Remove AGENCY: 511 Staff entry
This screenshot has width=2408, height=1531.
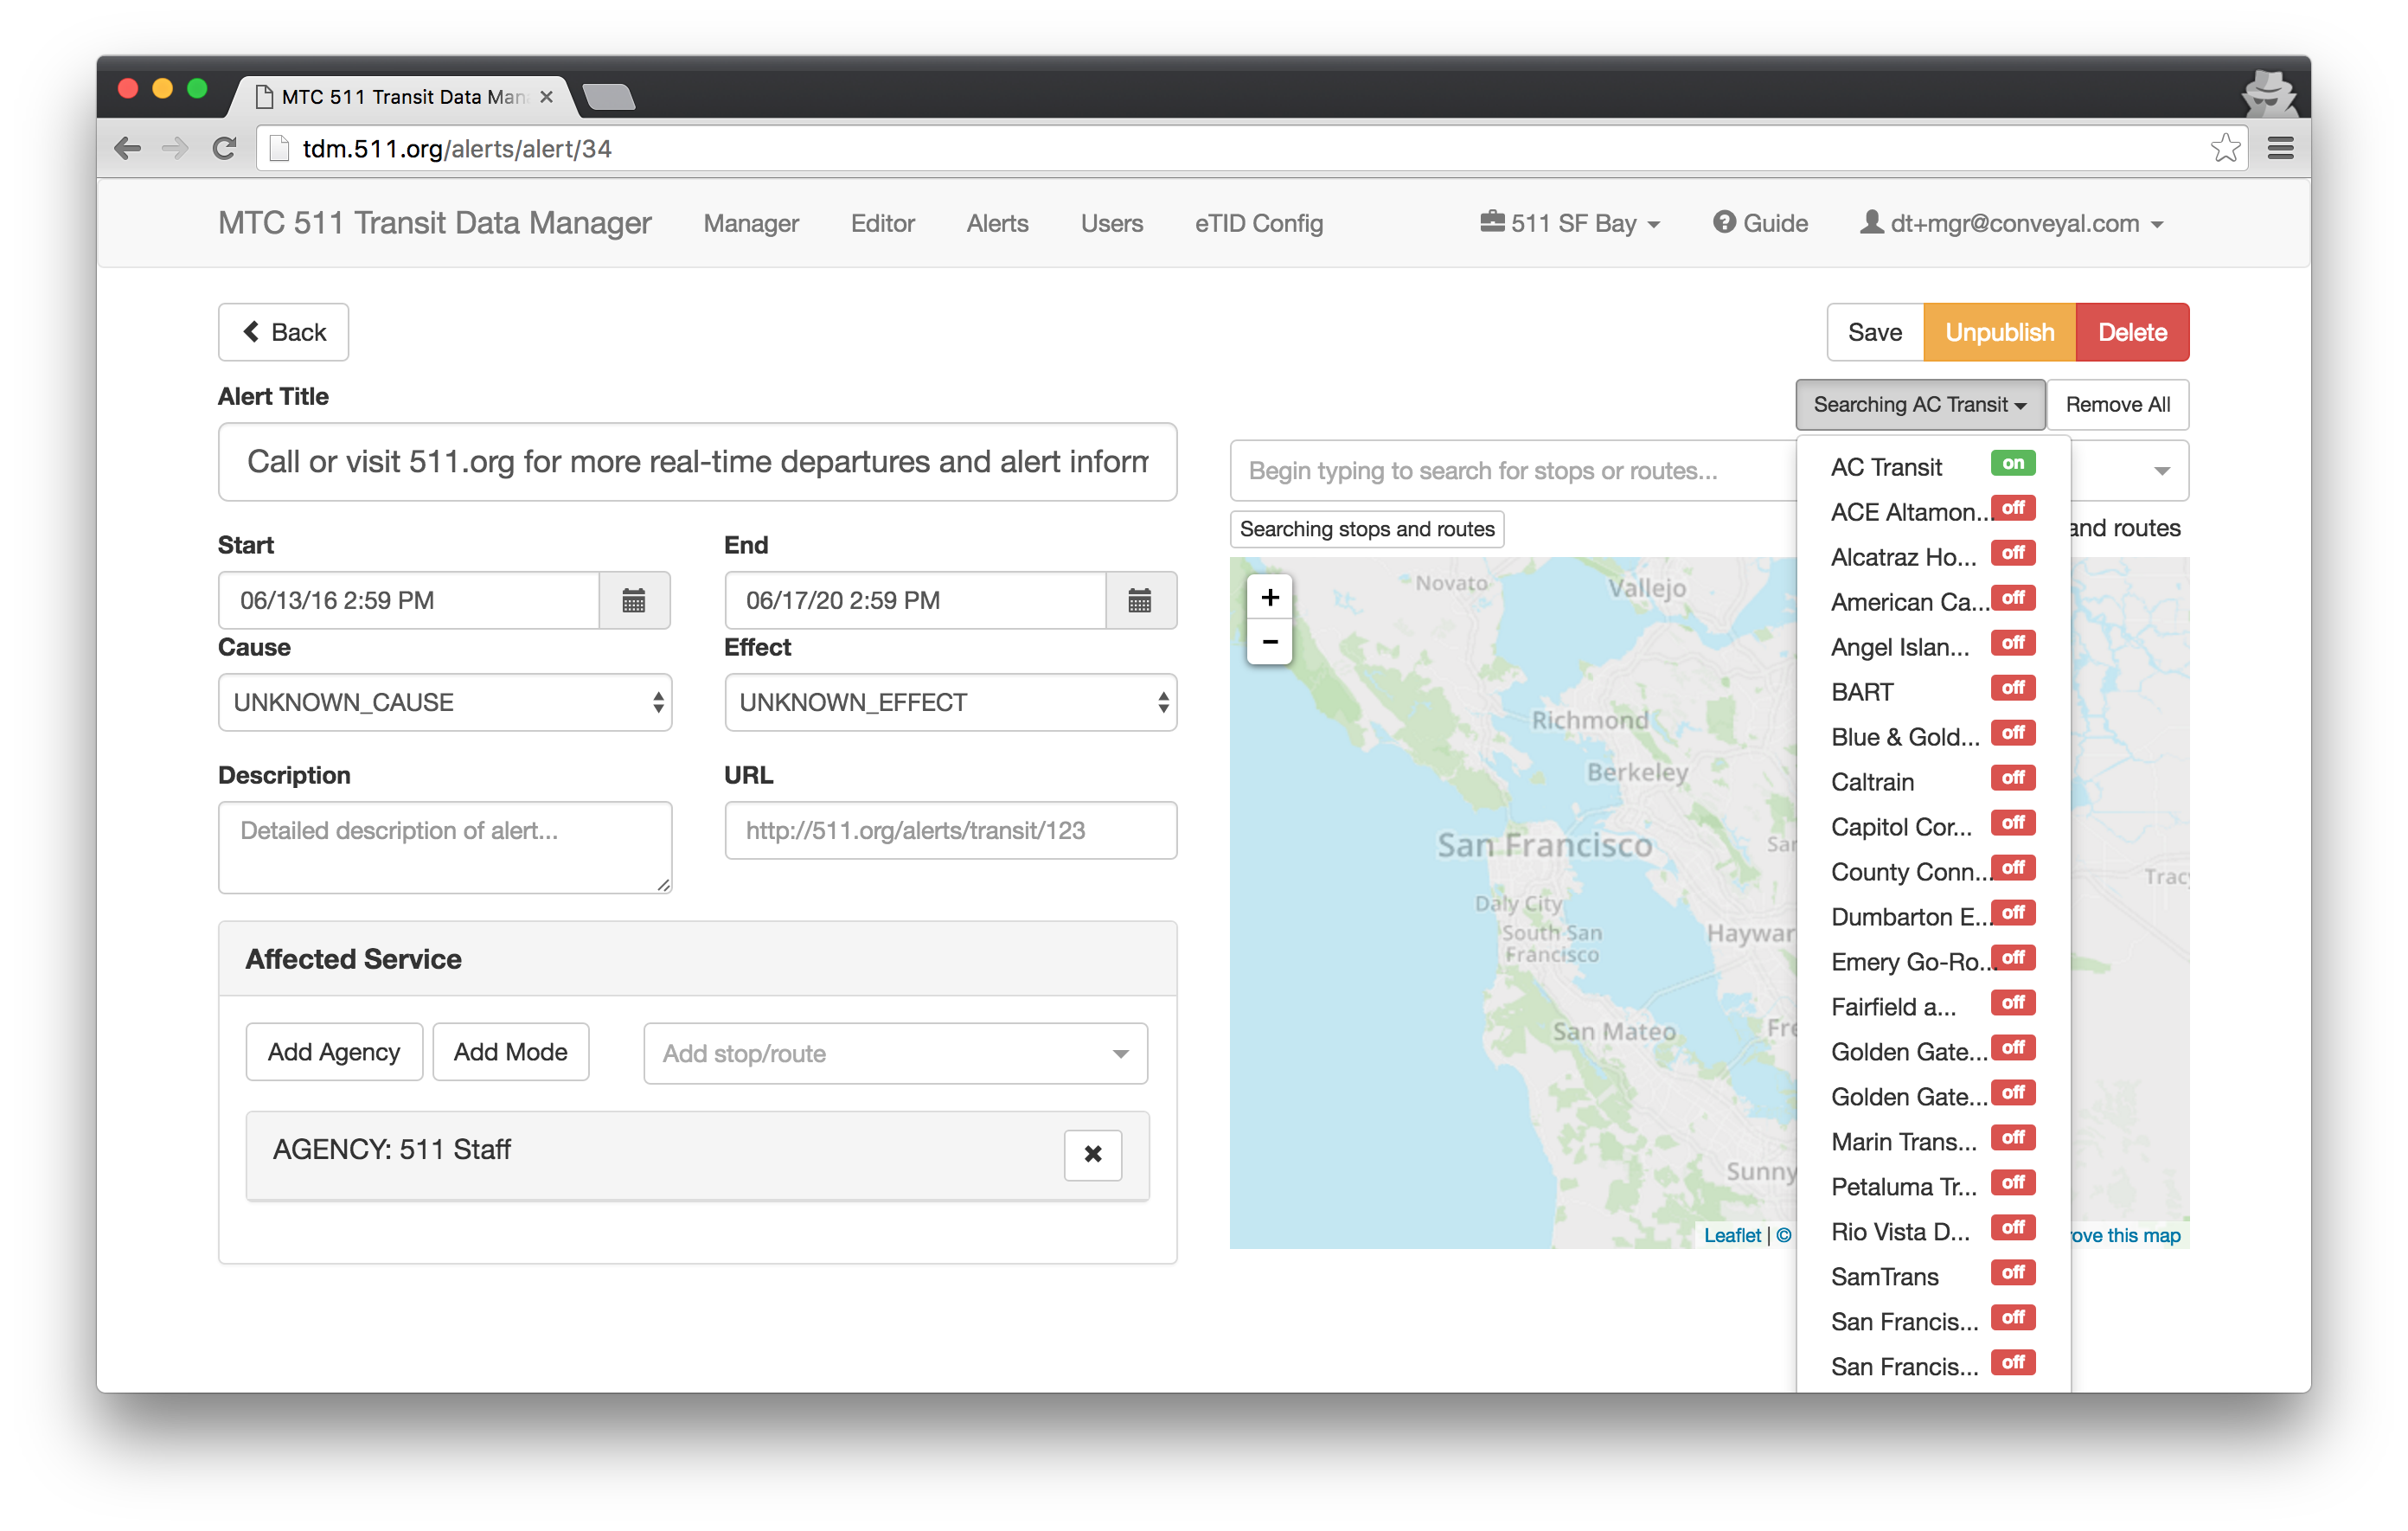tap(1093, 1154)
